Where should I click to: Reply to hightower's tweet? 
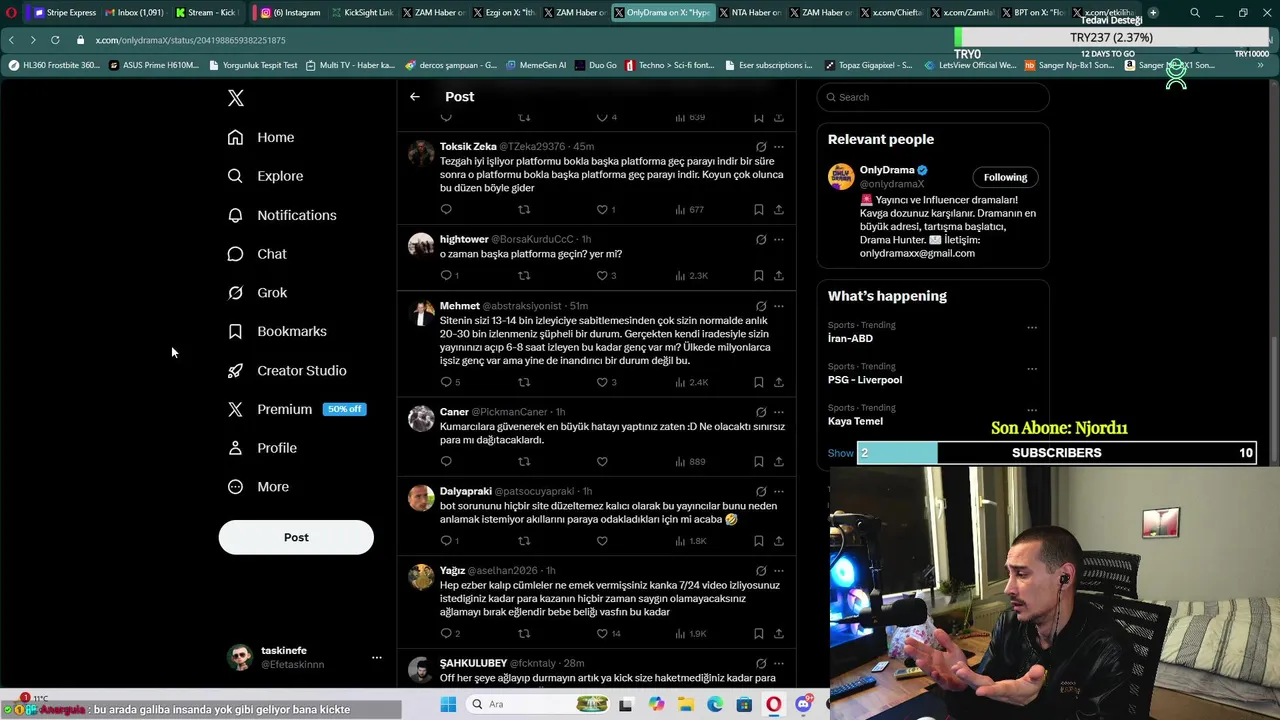[446, 275]
